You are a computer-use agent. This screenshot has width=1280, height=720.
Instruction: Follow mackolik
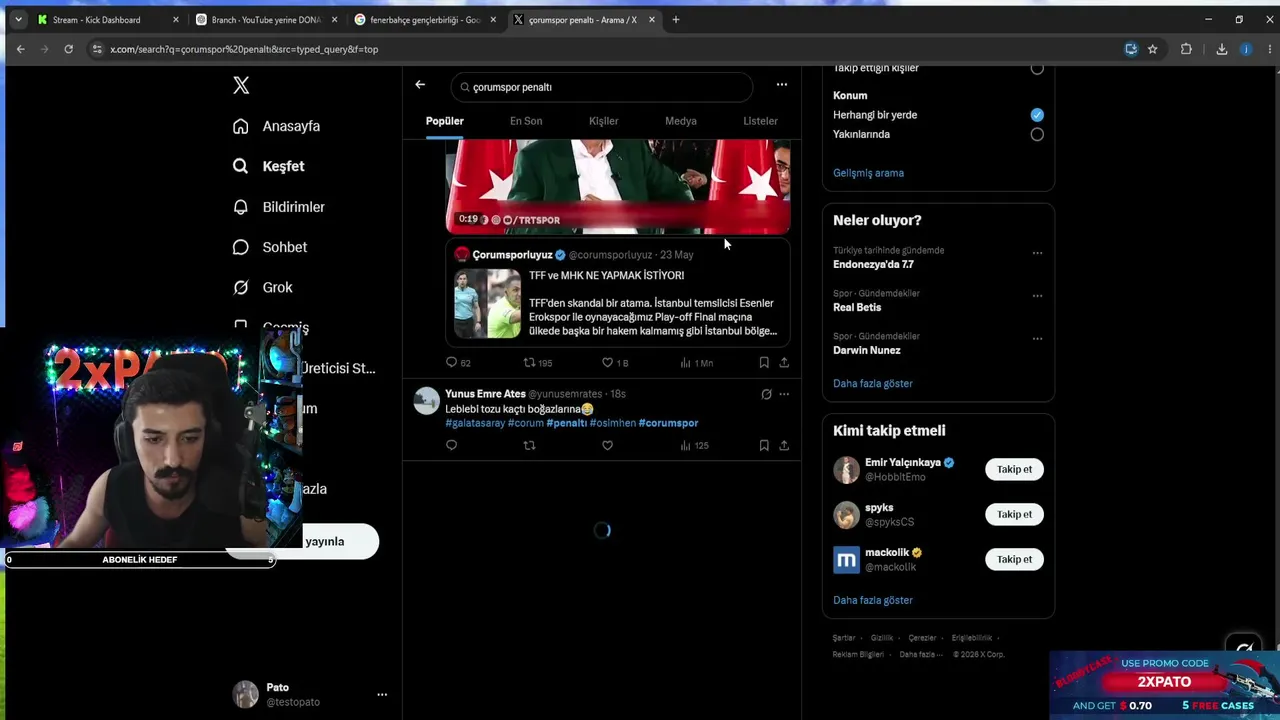click(1014, 560)
